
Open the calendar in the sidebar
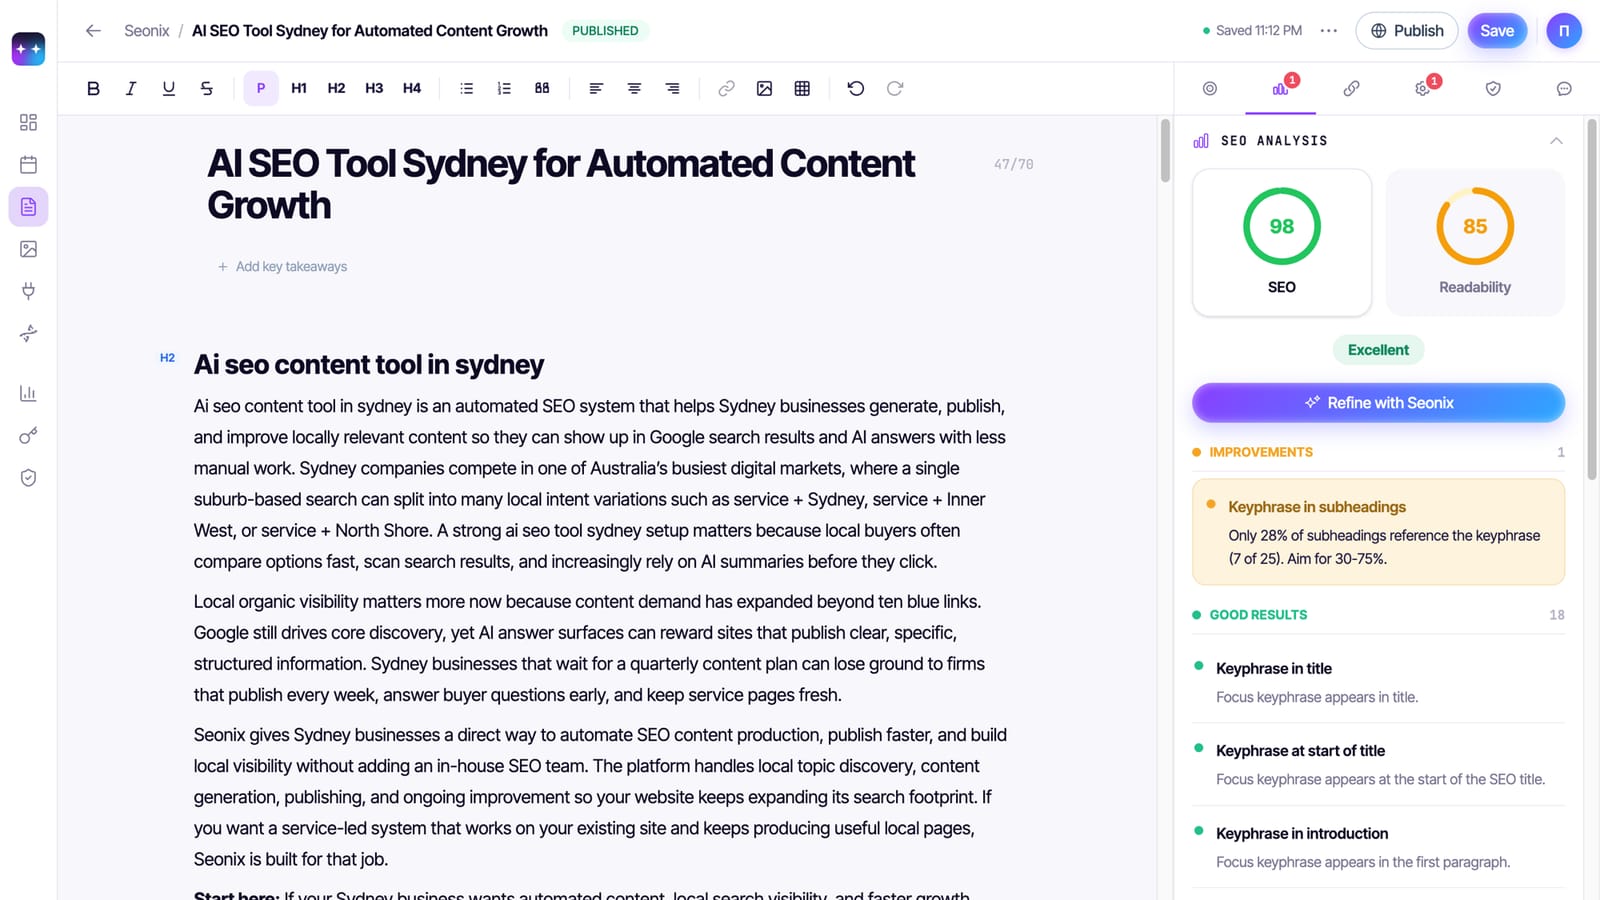pos(28,164)
